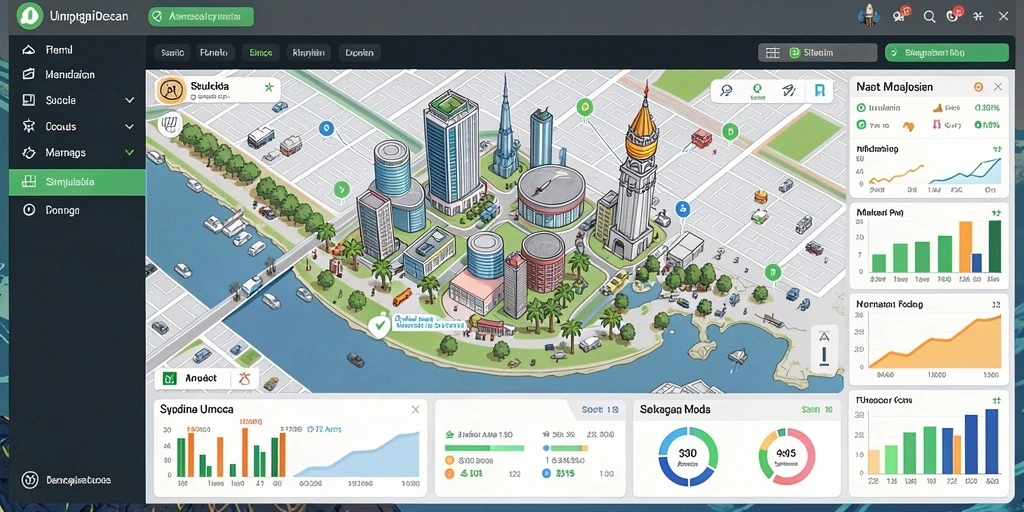Switch to the green Eimce tab

pos(261,53)
